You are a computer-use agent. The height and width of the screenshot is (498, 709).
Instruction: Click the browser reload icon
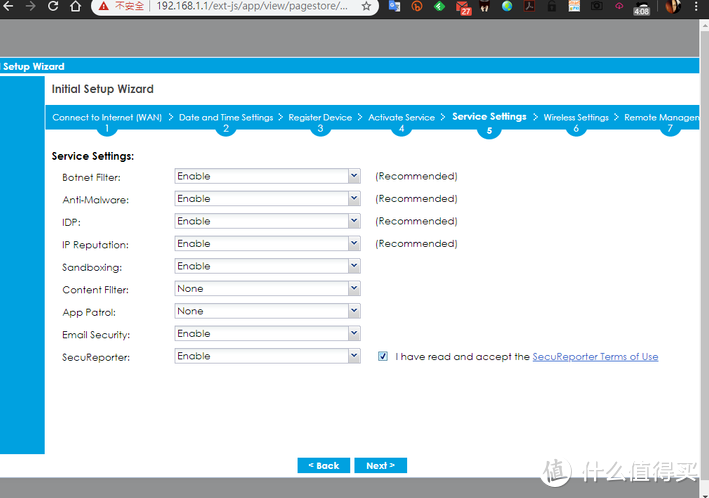[49, 7]
